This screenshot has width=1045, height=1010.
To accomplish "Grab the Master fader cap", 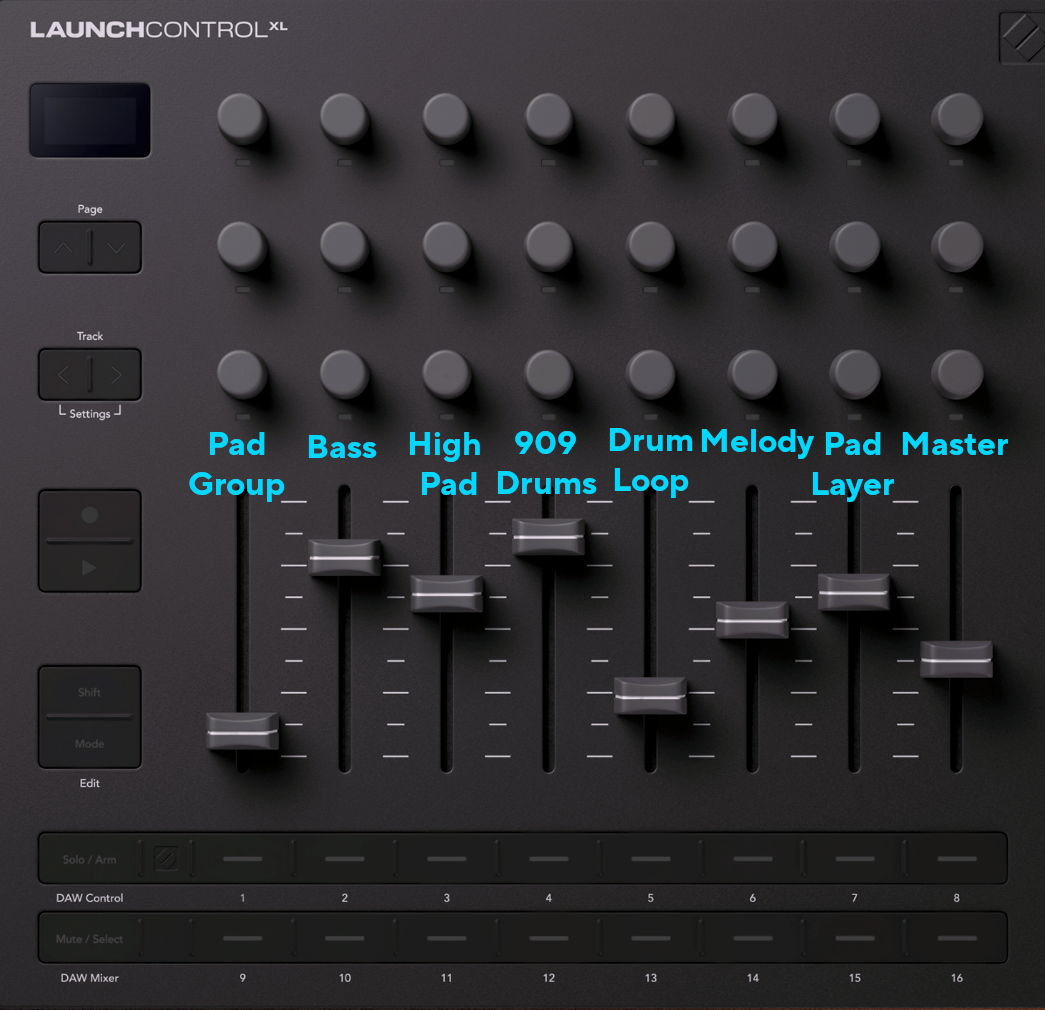I will pos(956,659).
